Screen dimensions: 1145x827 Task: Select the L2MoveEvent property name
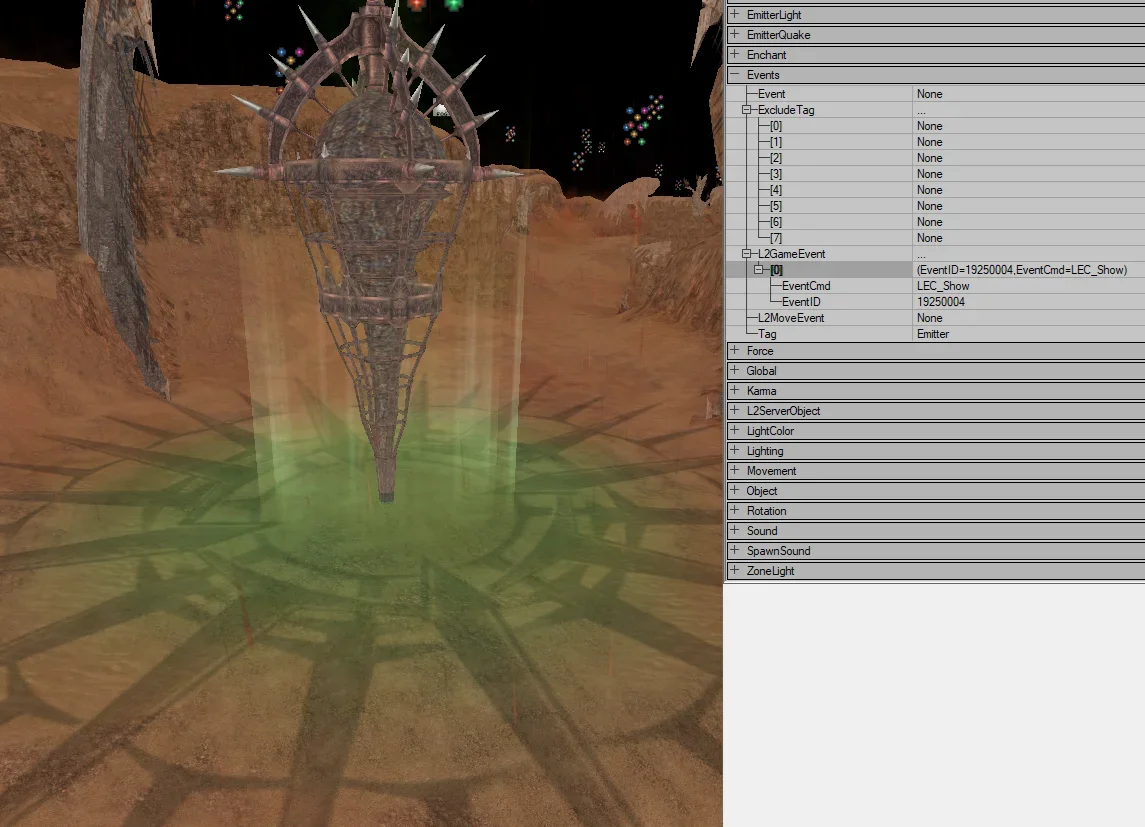point(791,318)
